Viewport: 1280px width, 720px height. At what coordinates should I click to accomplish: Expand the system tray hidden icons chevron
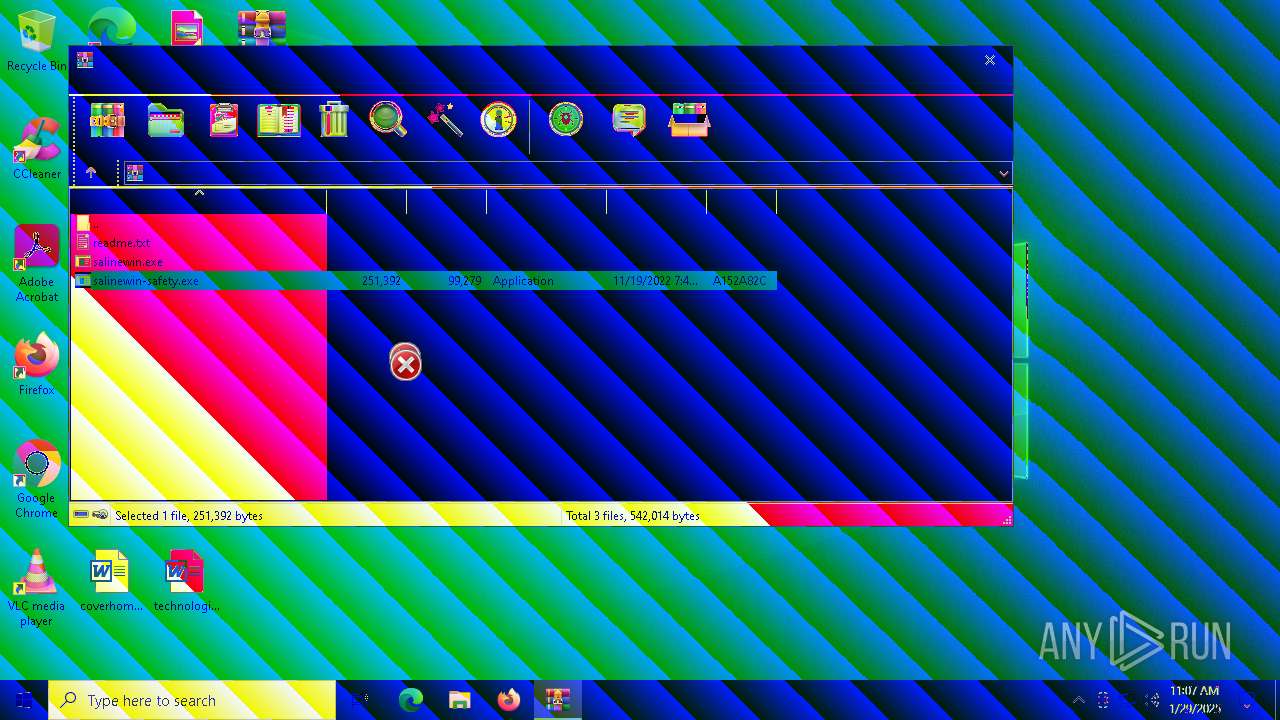tap(1078, 700)
